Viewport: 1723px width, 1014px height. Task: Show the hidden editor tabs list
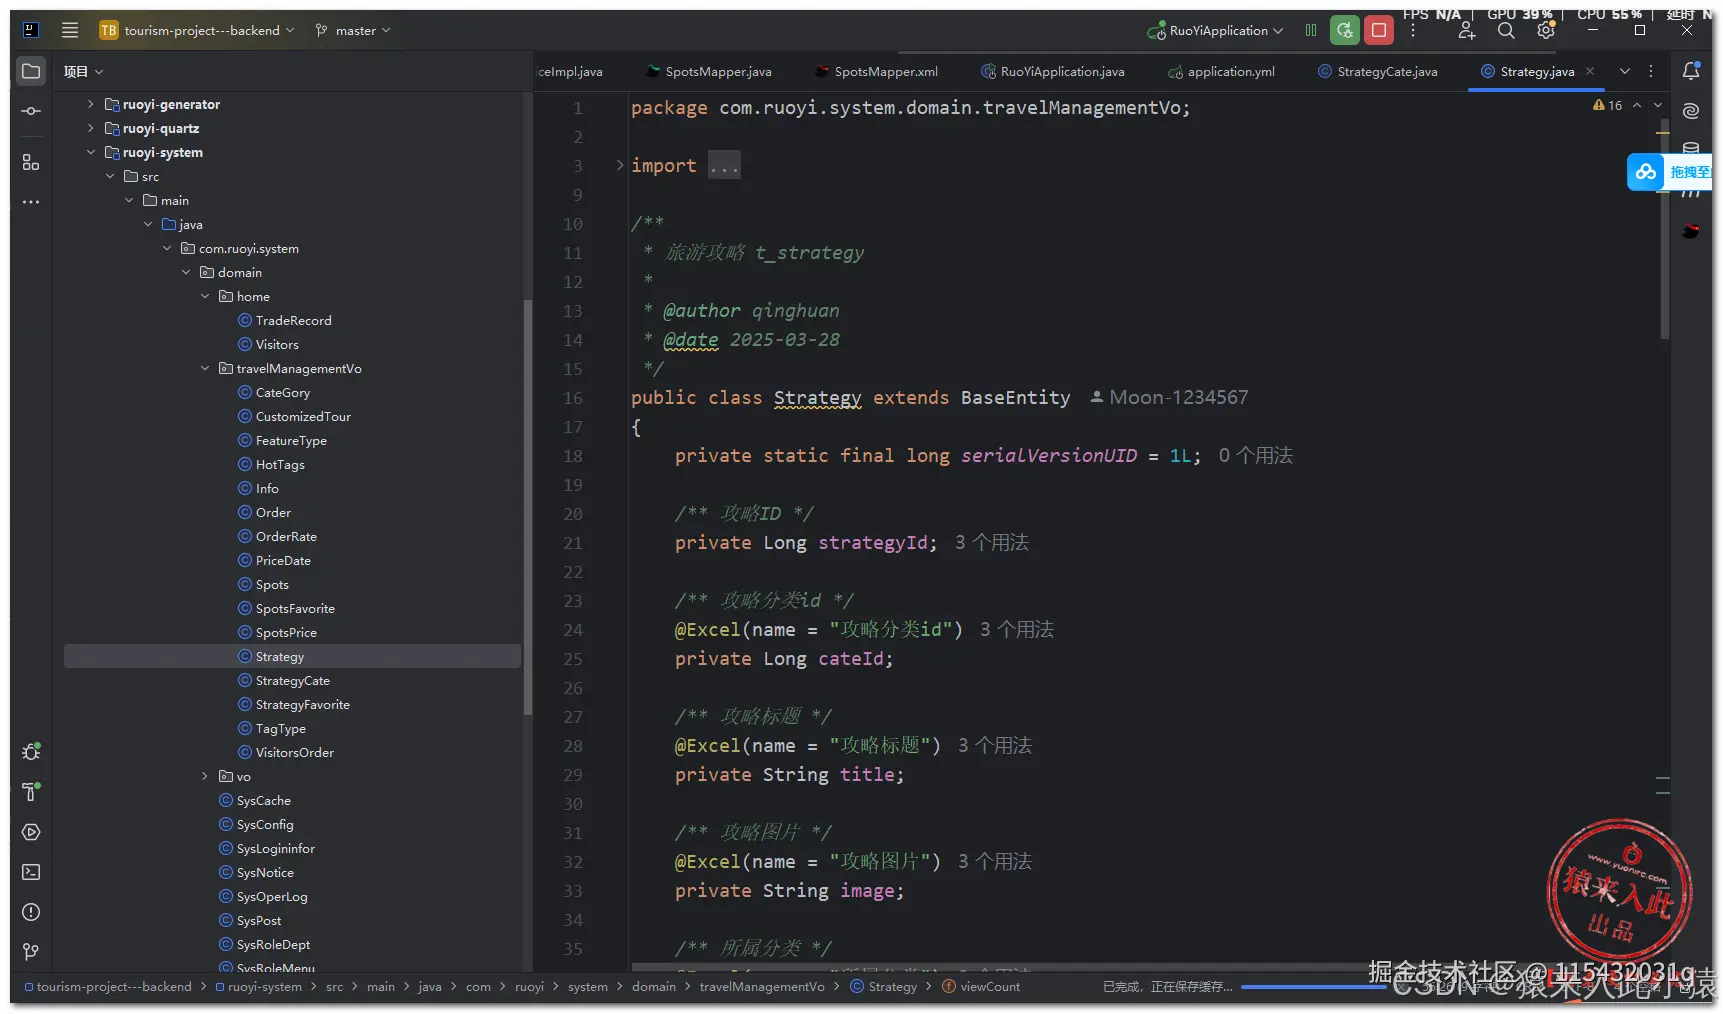(x=1625, y=71)
